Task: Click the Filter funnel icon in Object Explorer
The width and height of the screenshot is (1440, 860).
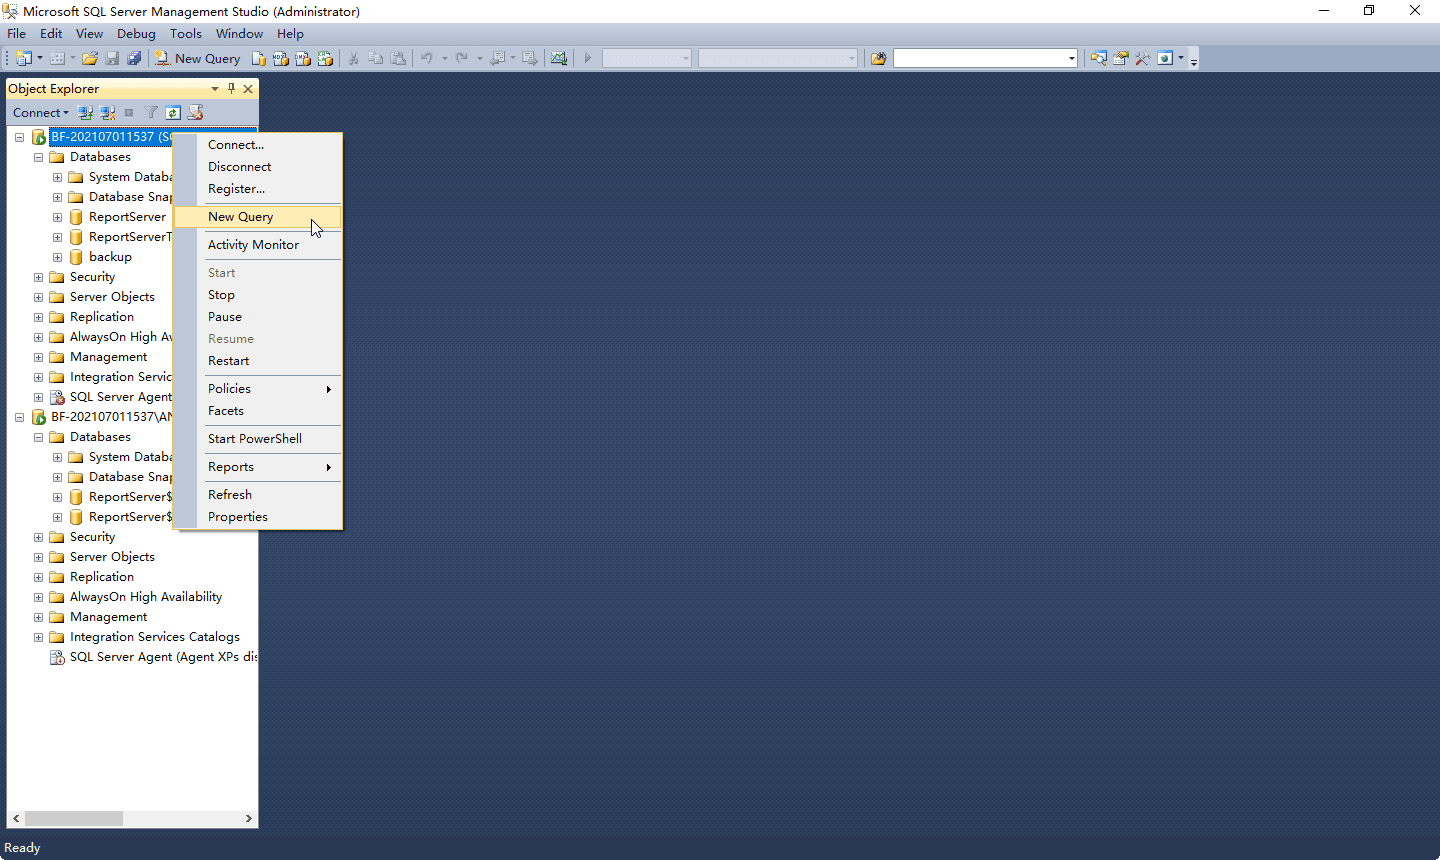Action: click(x=151, y=113)
